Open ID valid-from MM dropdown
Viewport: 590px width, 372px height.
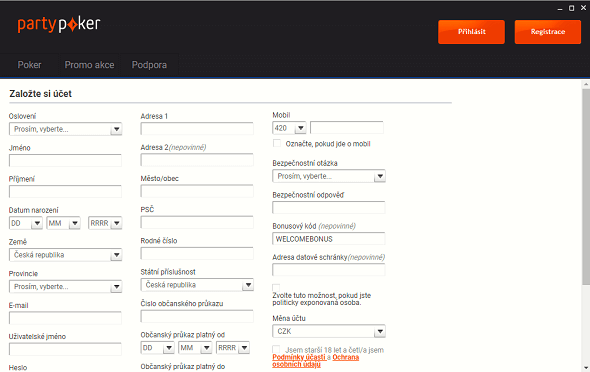pyautogui.click(x=195, y=348)
